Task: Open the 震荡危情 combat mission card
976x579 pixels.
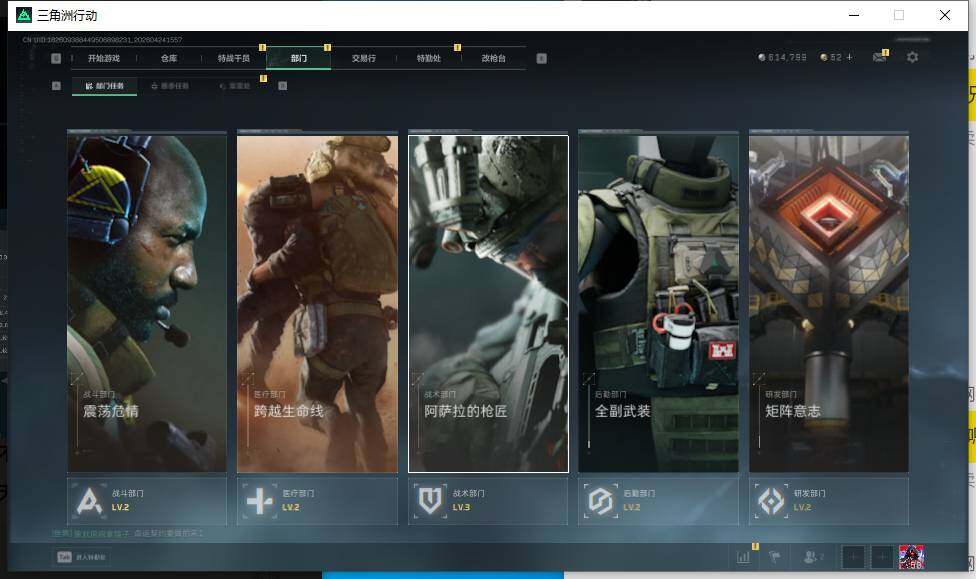Action: [147, 304]
